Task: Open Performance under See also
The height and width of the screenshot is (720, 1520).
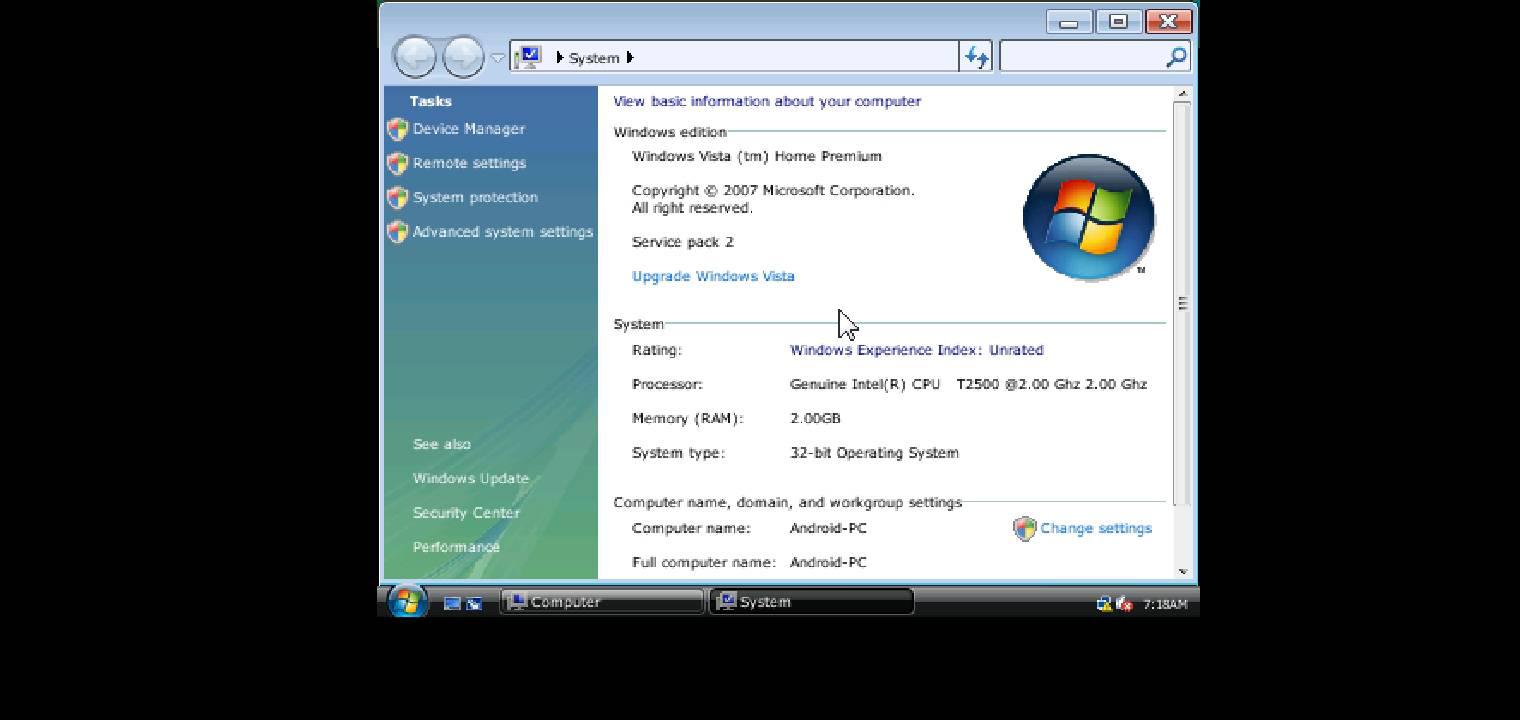Action: (456, 547)
